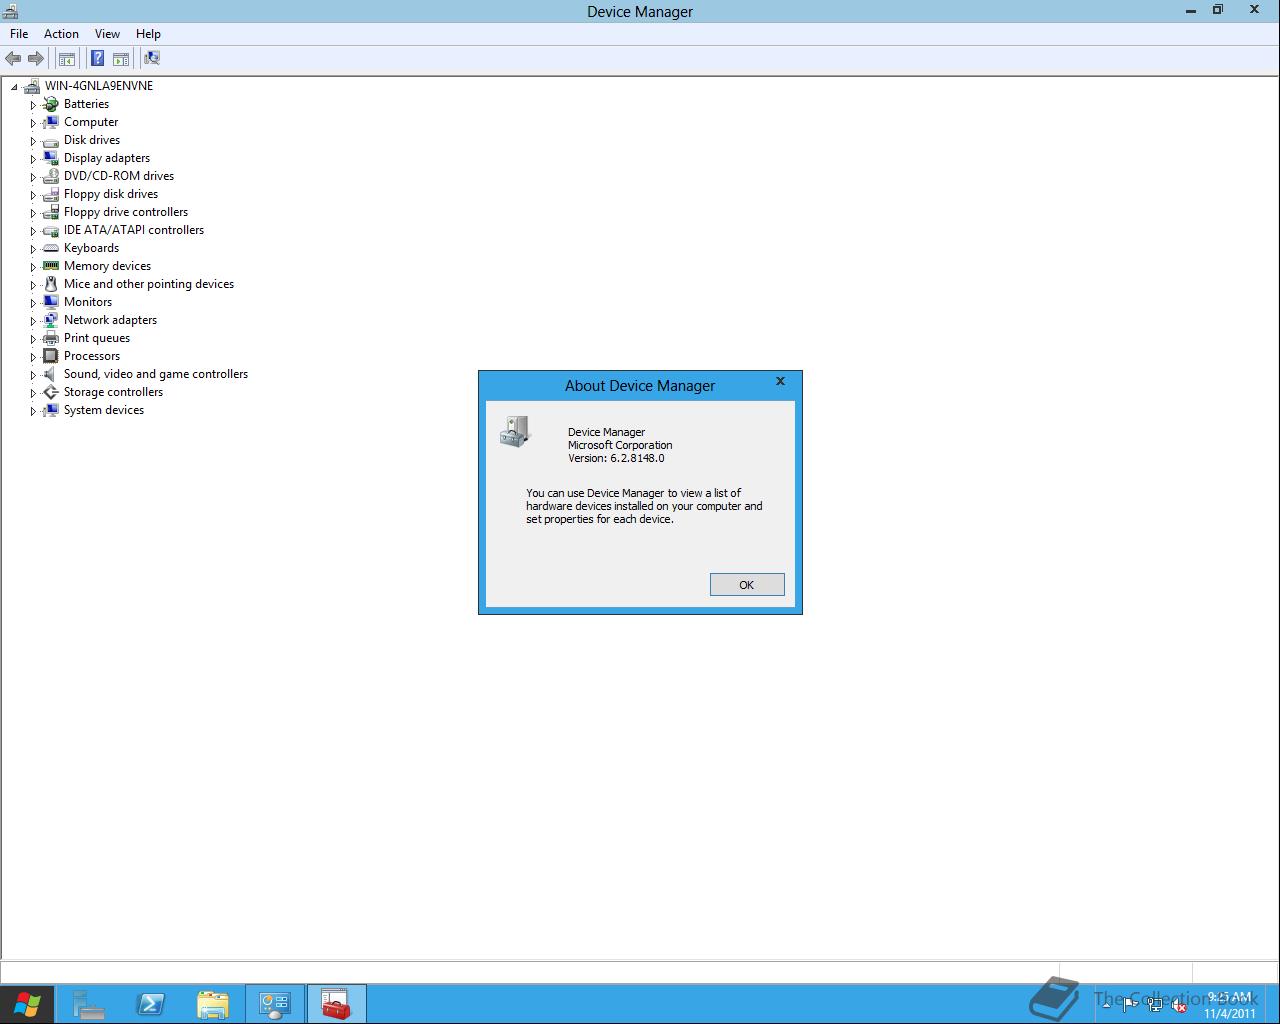The image size is (1280, 1024).
Task: Click the Microsoft Corporation text in the dialog
Action: point(620,445)
